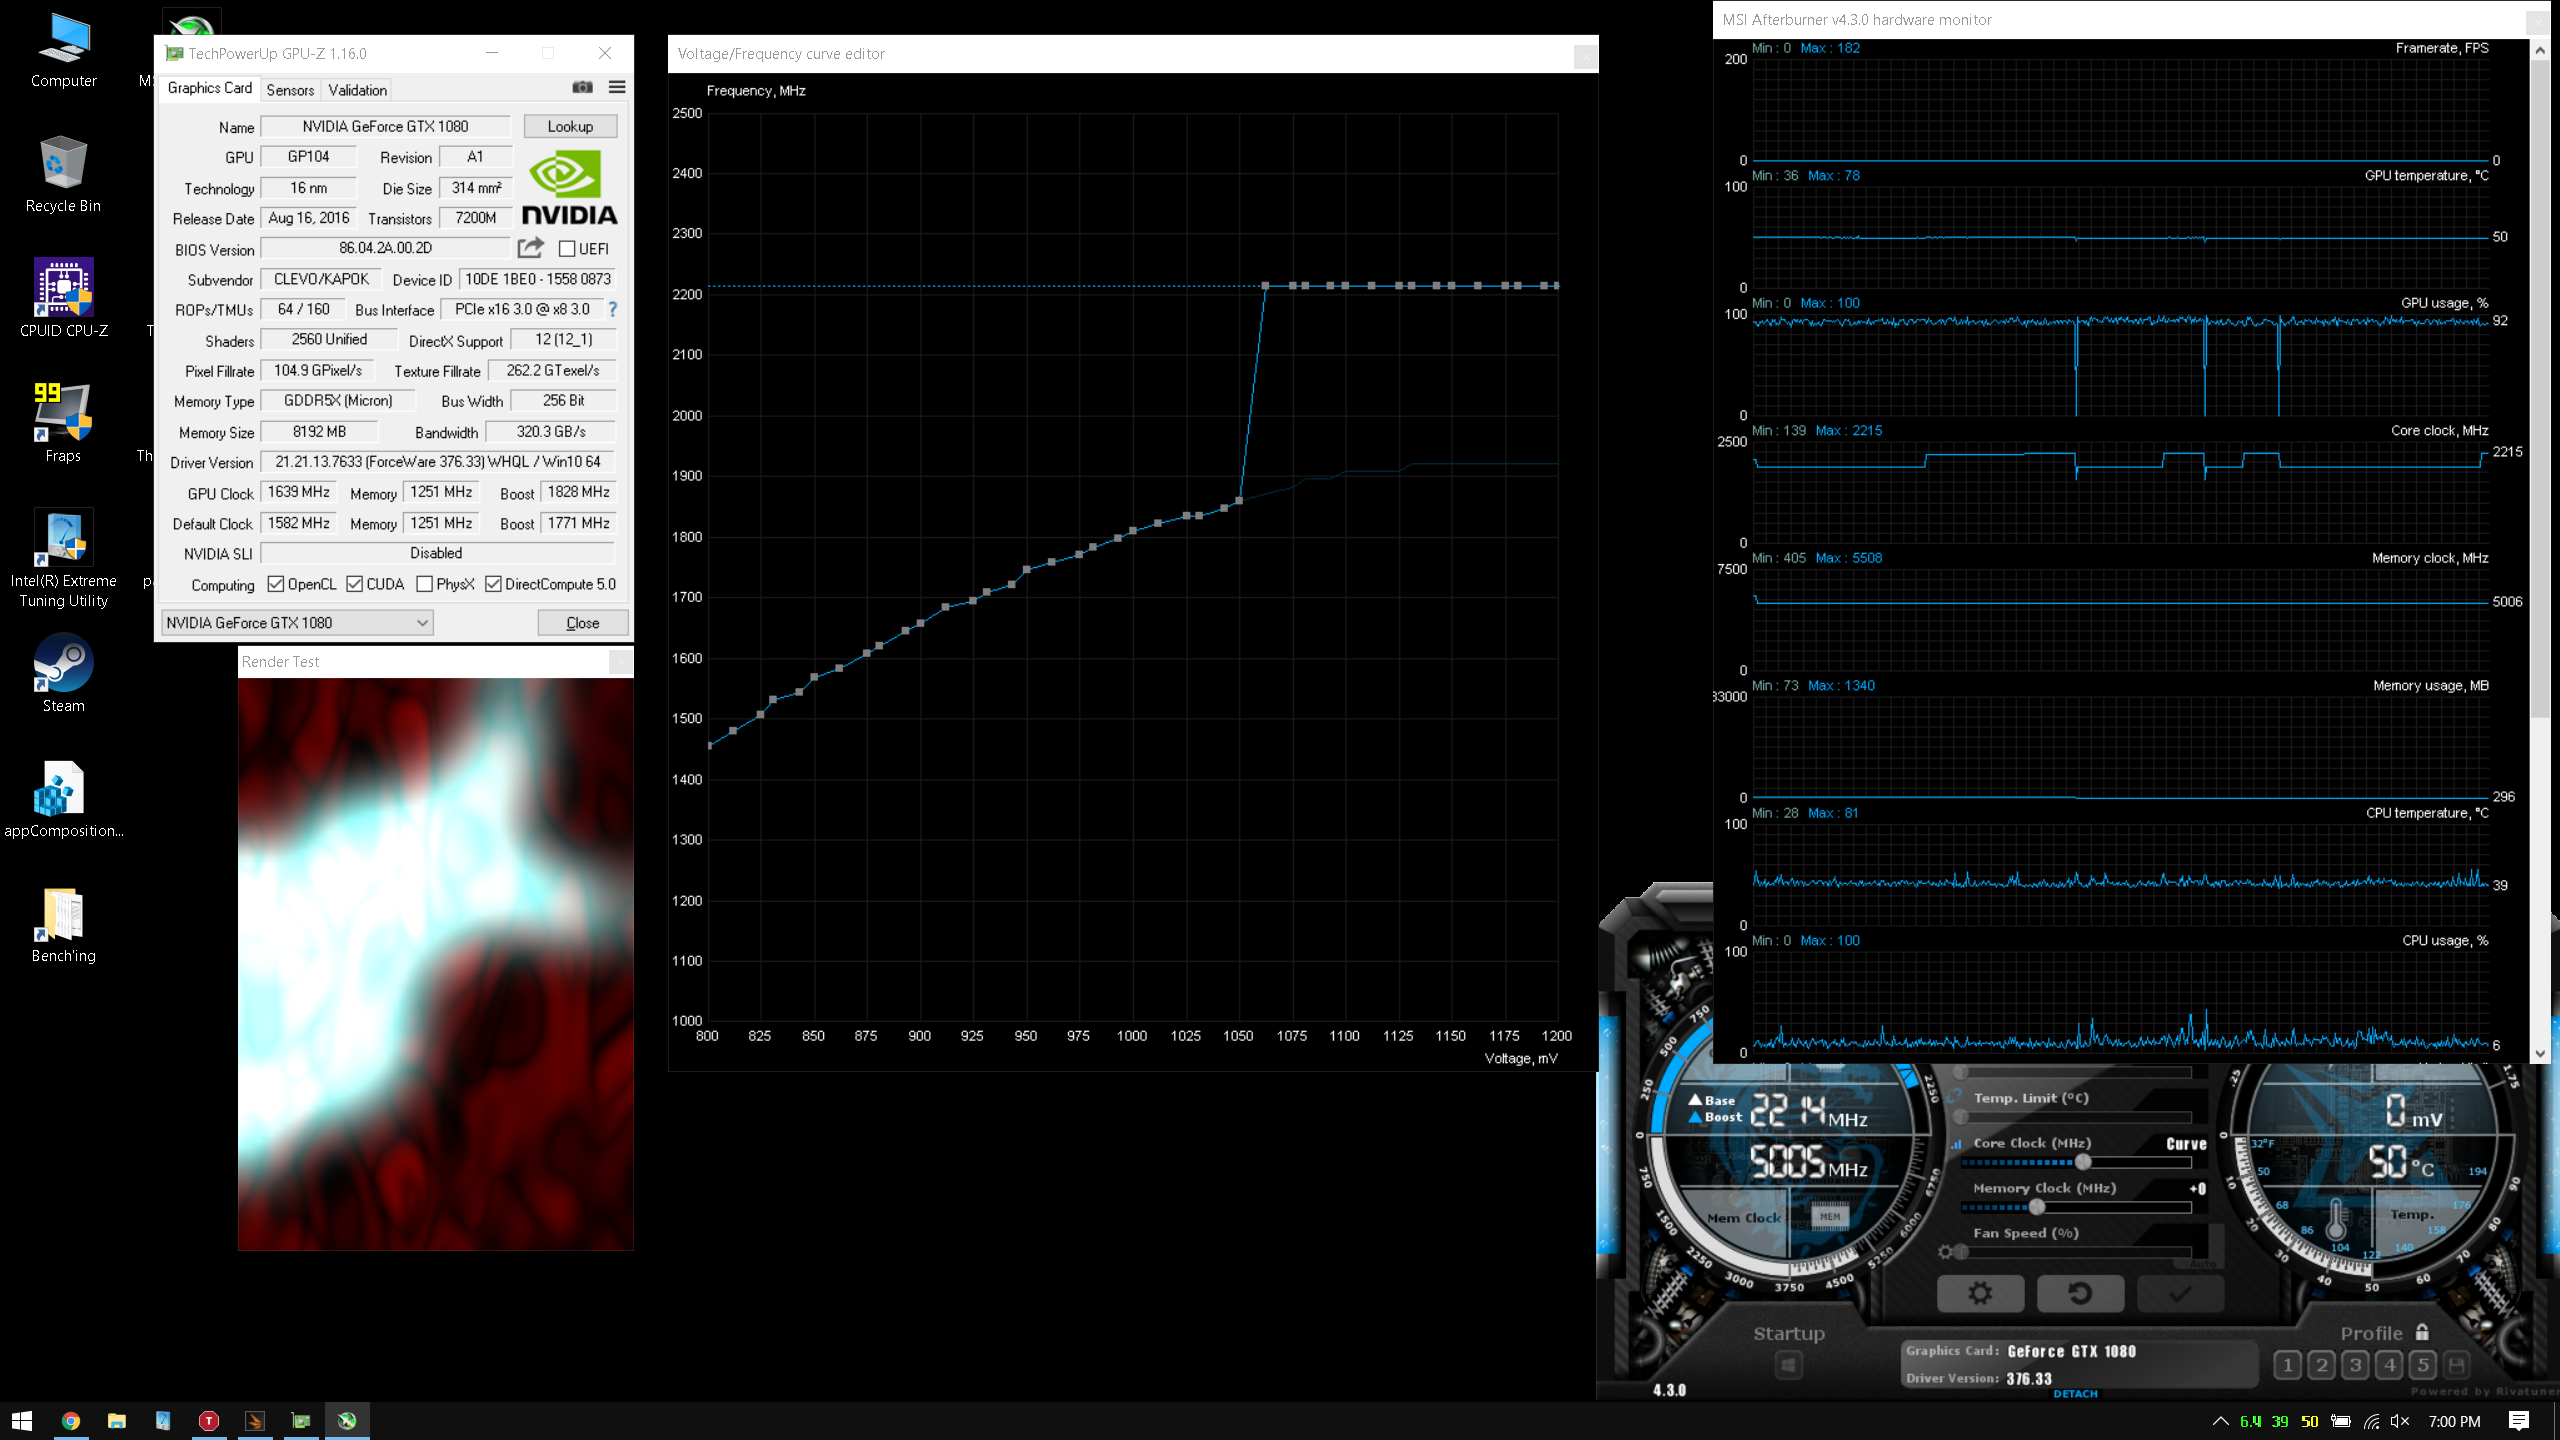Click the GPU-Z screenshot camera icon
Screen dimensions: 2560x1440
pos(582,88)
